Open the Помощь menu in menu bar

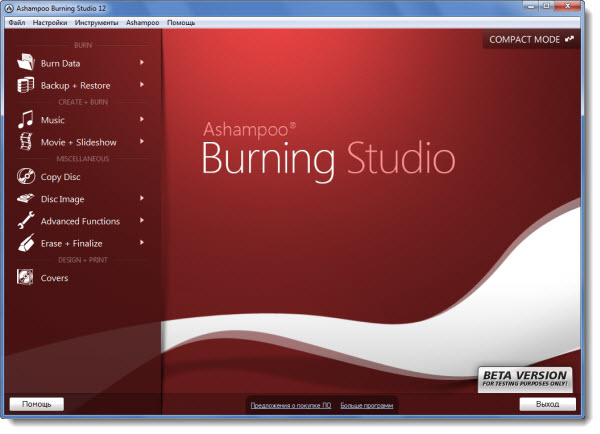click(181, 23)
